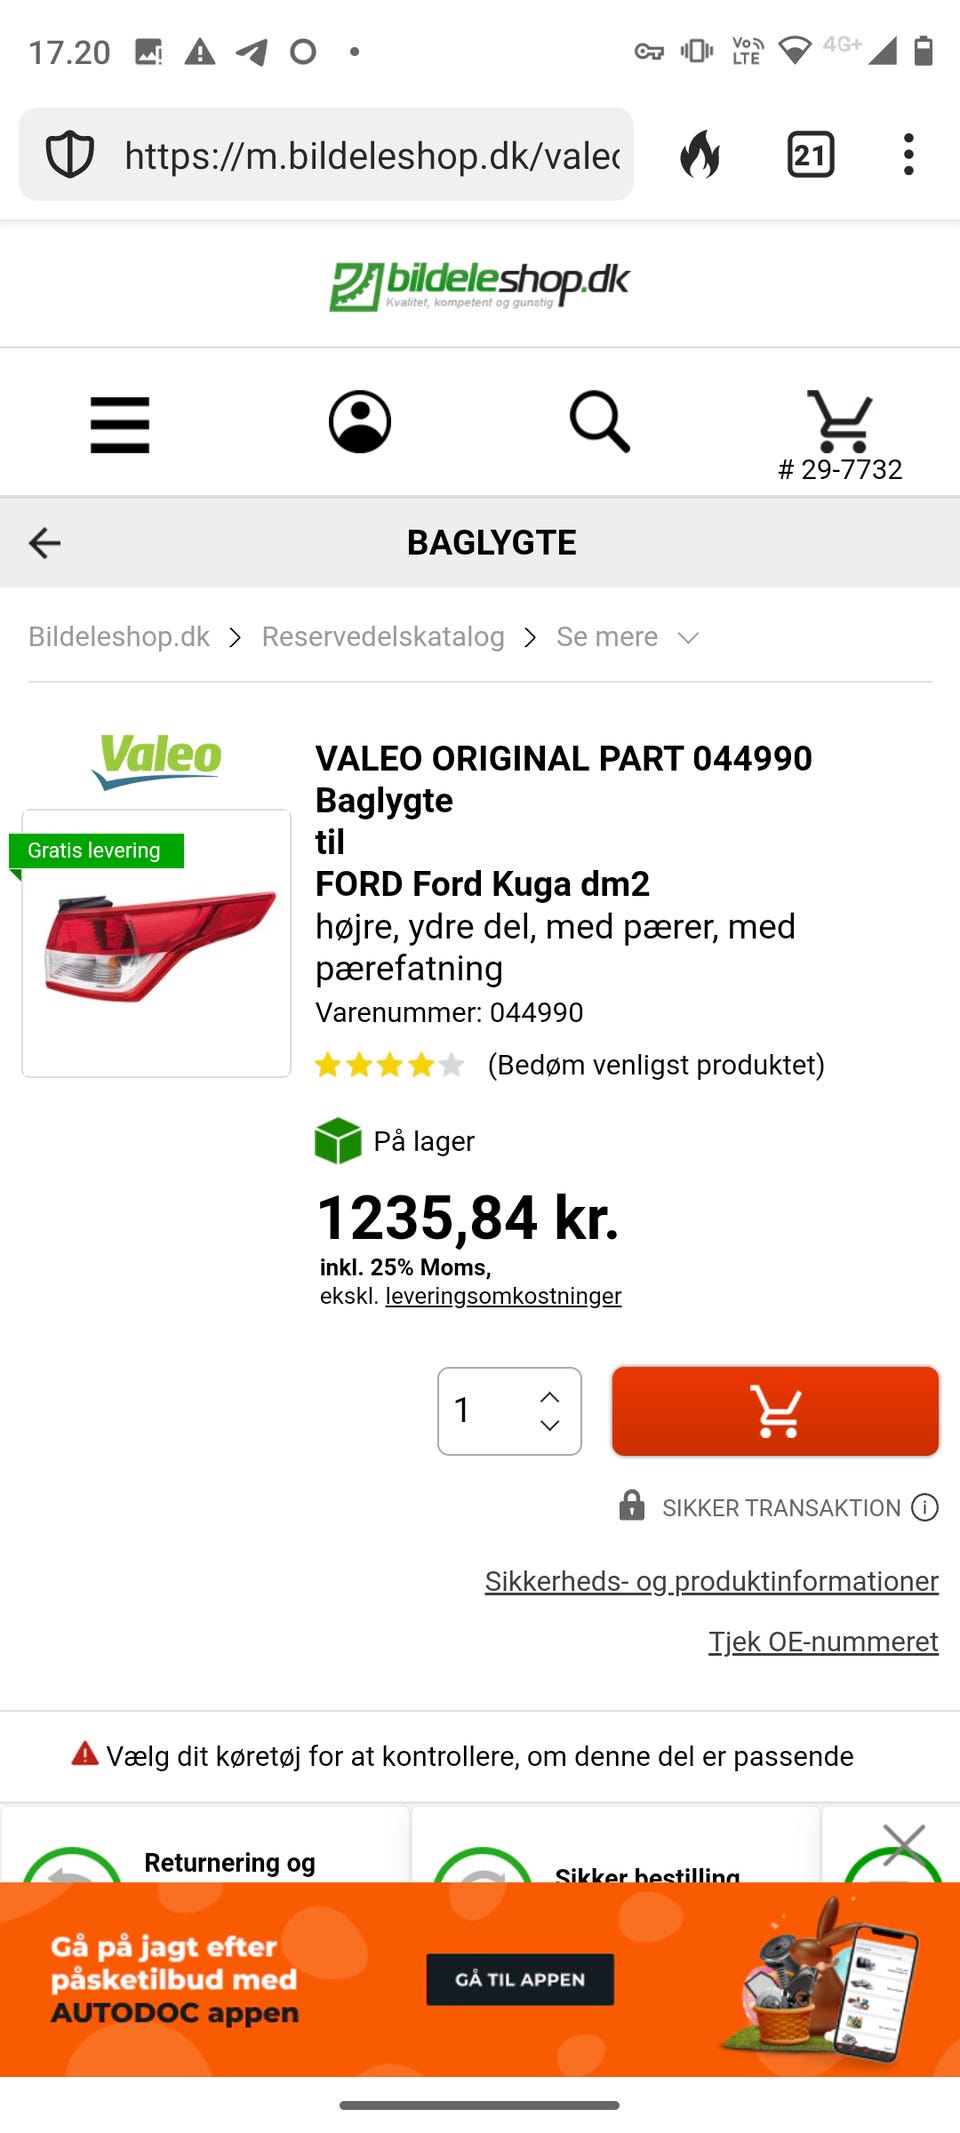Viewport: 960px width, 2133px height.
Task: Open 'Sikkerheds- og produktinformationer' link
Action: click(x=711, y=1581)
